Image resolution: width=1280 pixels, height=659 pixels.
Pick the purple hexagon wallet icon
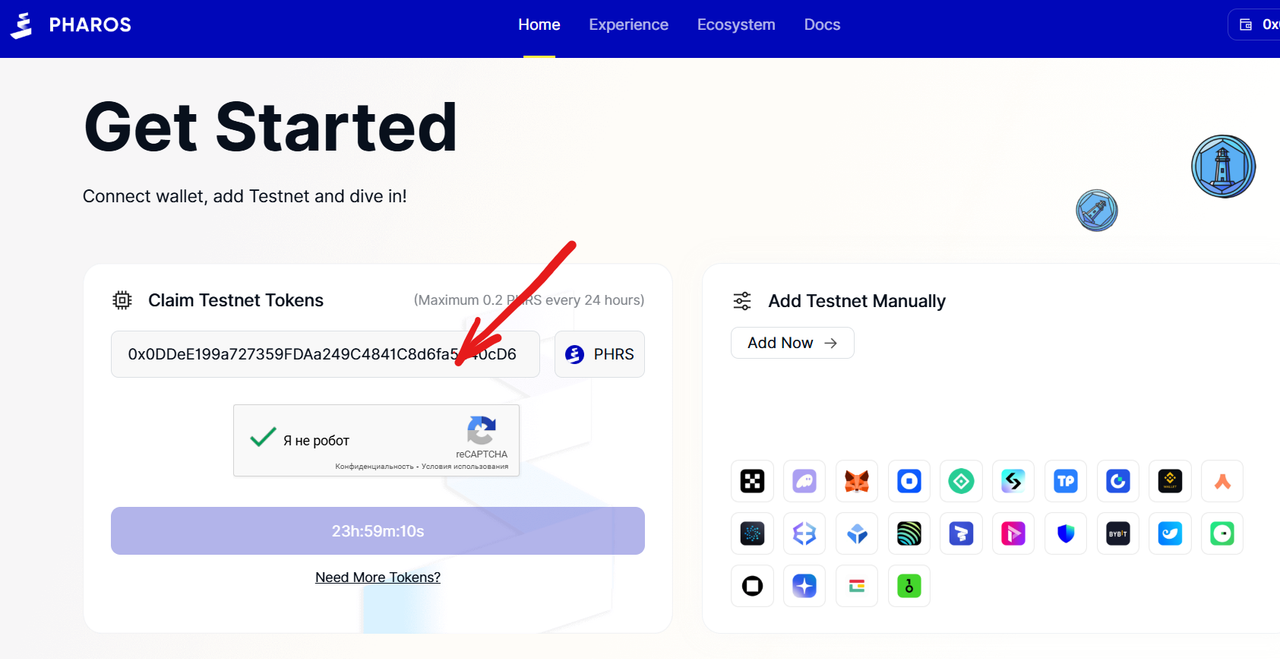(804, 534)
